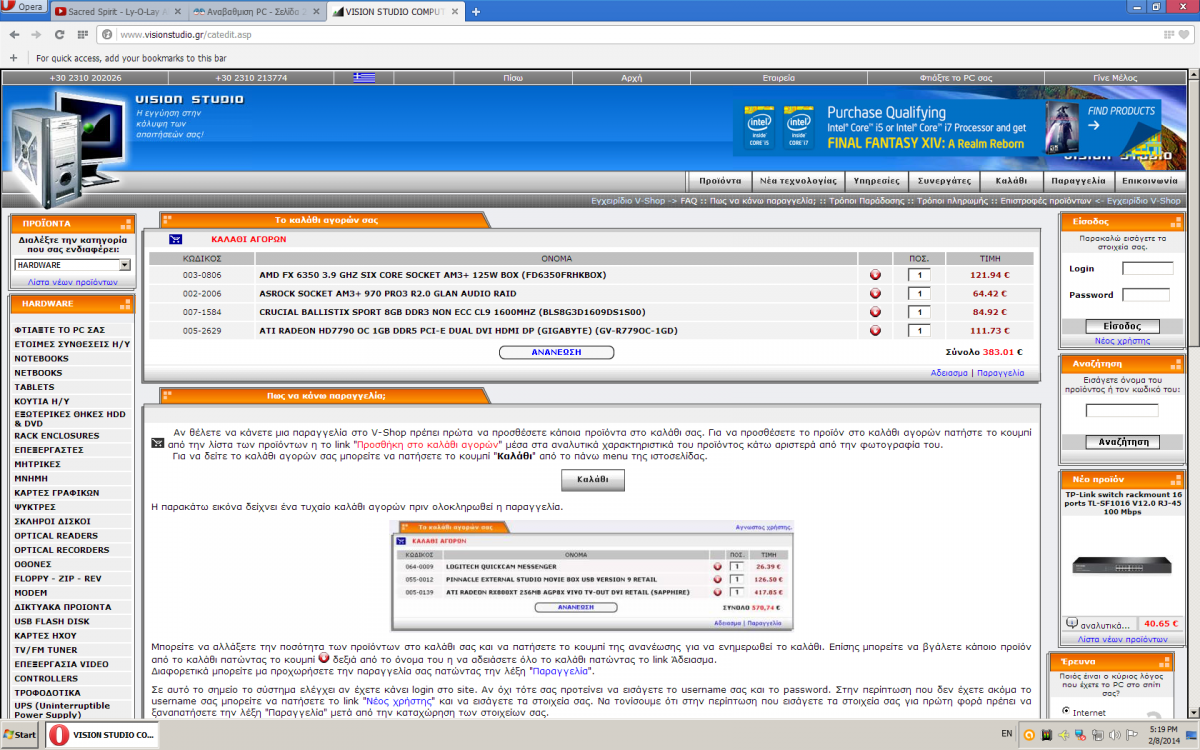Open a new browser tab with plus

(476, 12)
